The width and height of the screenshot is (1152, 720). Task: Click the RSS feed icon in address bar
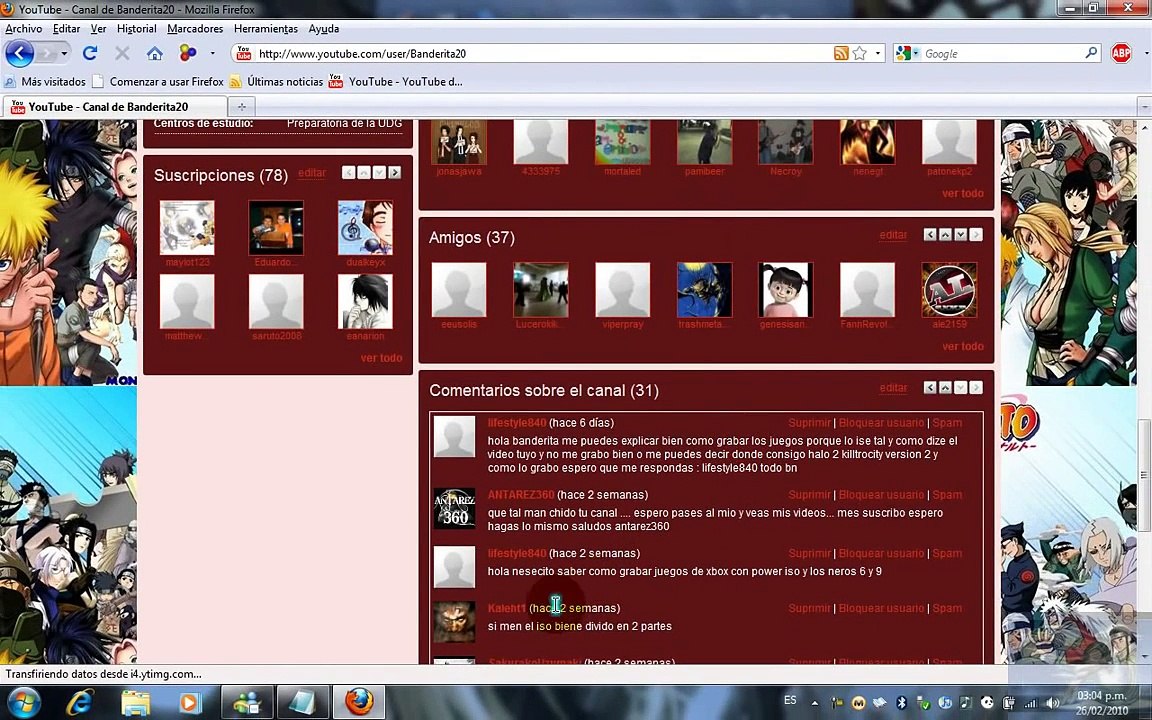click(x=841, y=53)
